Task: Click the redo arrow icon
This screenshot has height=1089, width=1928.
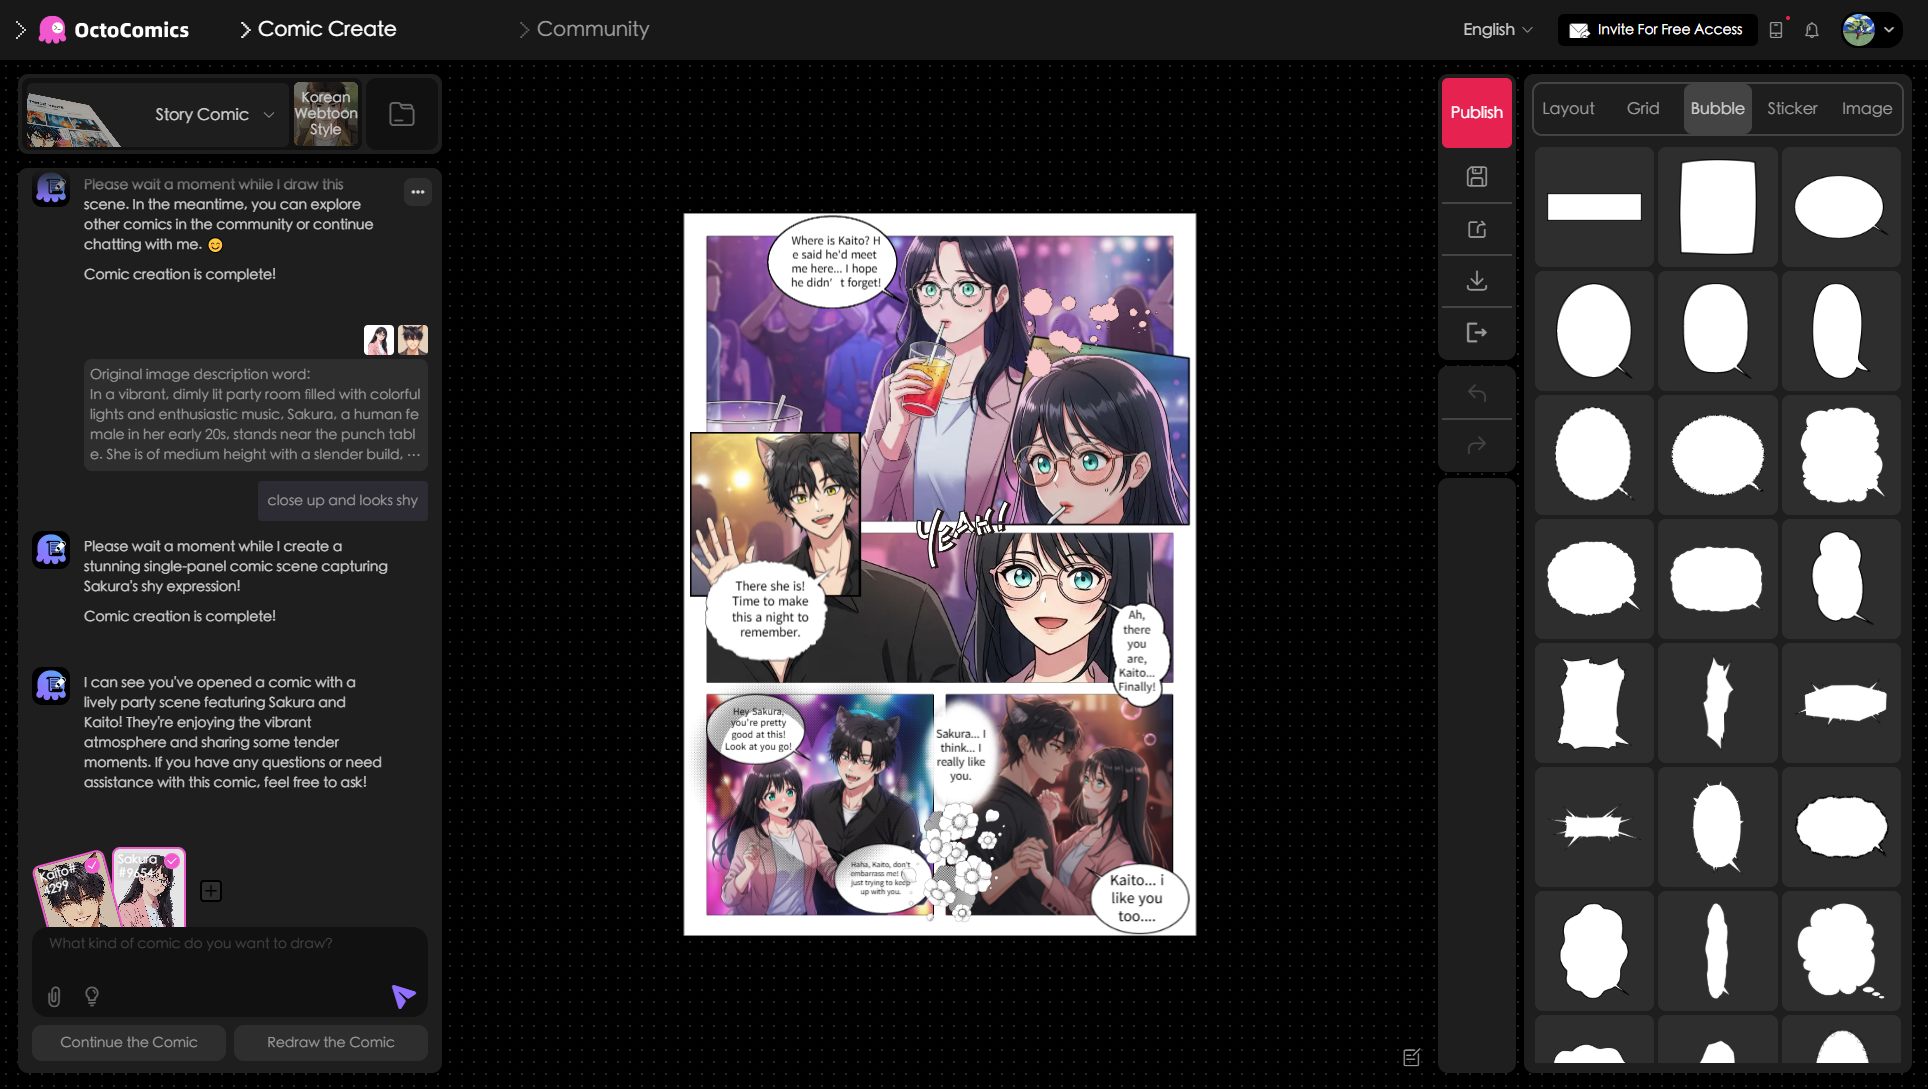Action: pos(1477,445)
